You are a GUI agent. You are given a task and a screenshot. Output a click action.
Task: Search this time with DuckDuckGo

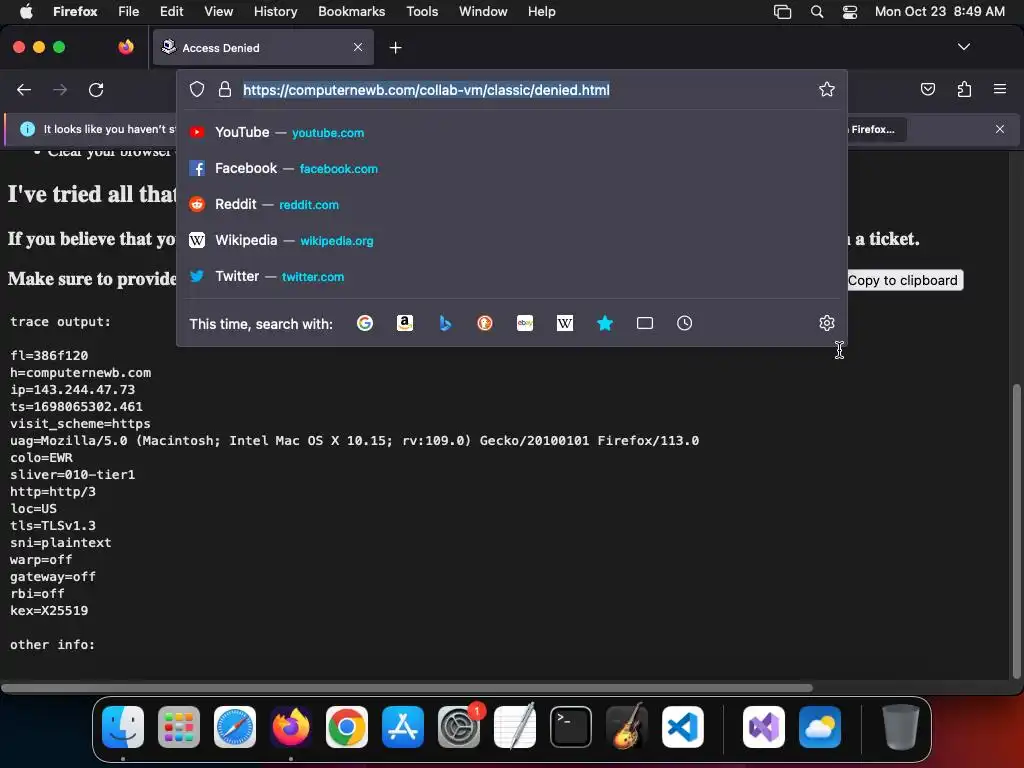(485, 323)
